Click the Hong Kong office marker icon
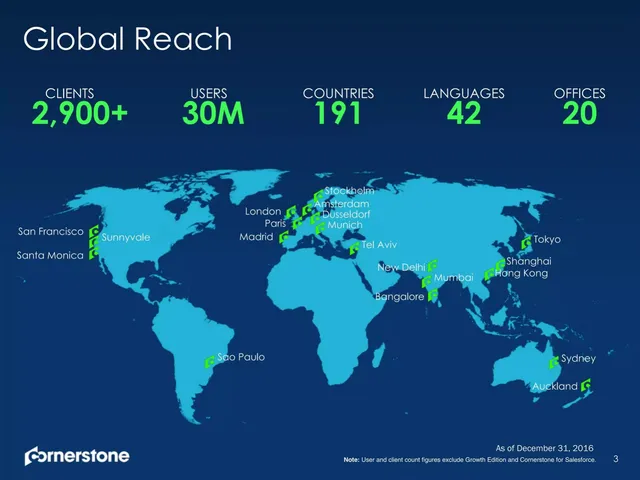This screenshot has width=640, height=480. tap(489, 274)
